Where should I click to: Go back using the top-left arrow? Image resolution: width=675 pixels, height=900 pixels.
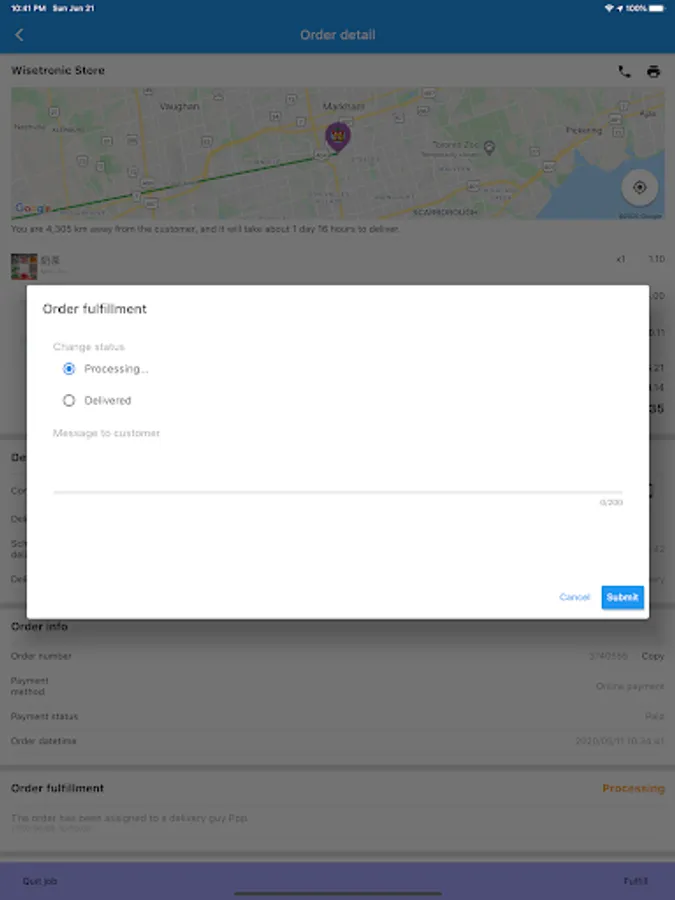pos(19,35)
